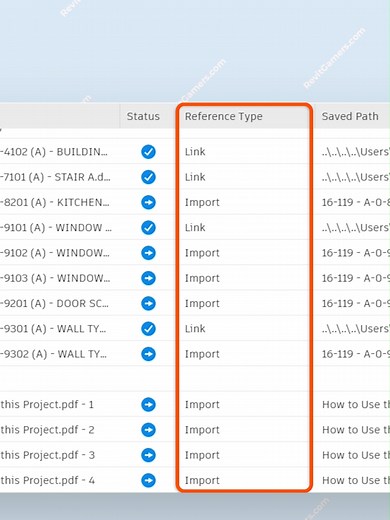390x520 pixels.
Task: Sort by the Status column header
Action: (143, 116)
